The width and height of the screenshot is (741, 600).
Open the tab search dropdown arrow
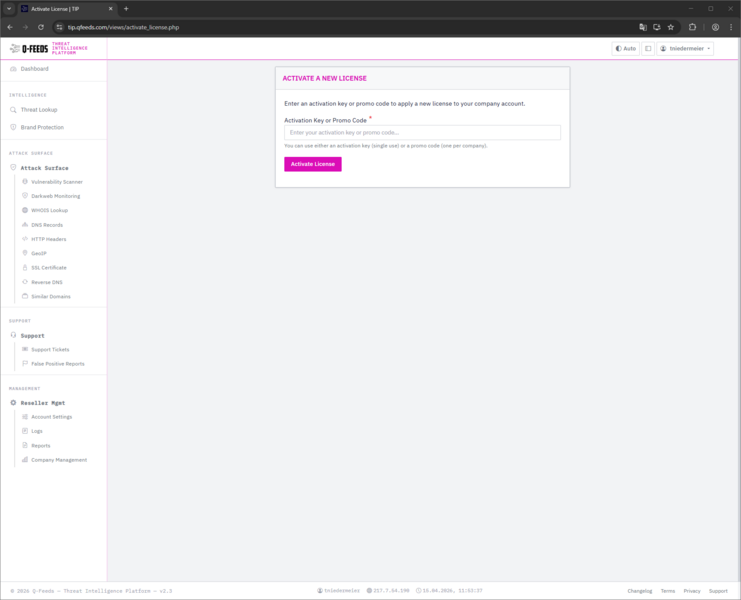(x=9, y=9)
